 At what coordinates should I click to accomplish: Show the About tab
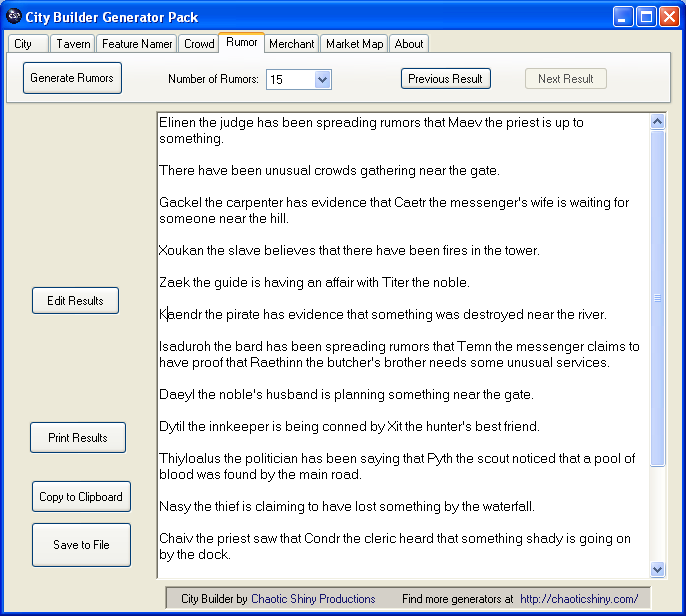pyautogui.click(x=409, y=44)
